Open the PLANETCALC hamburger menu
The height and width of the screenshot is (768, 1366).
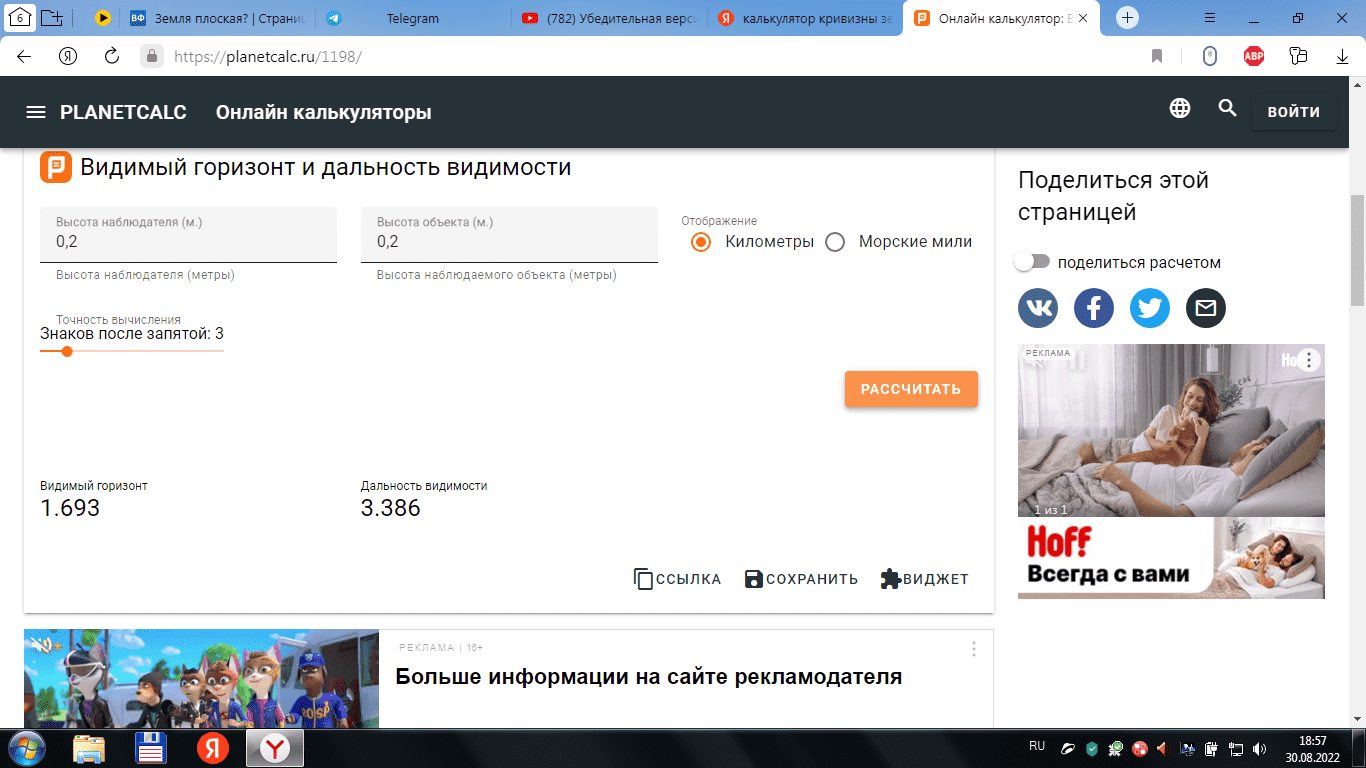(x=36, y=112)
